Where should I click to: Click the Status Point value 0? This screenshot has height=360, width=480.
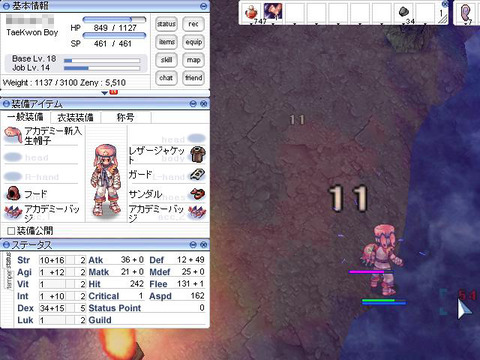[202, 308]
